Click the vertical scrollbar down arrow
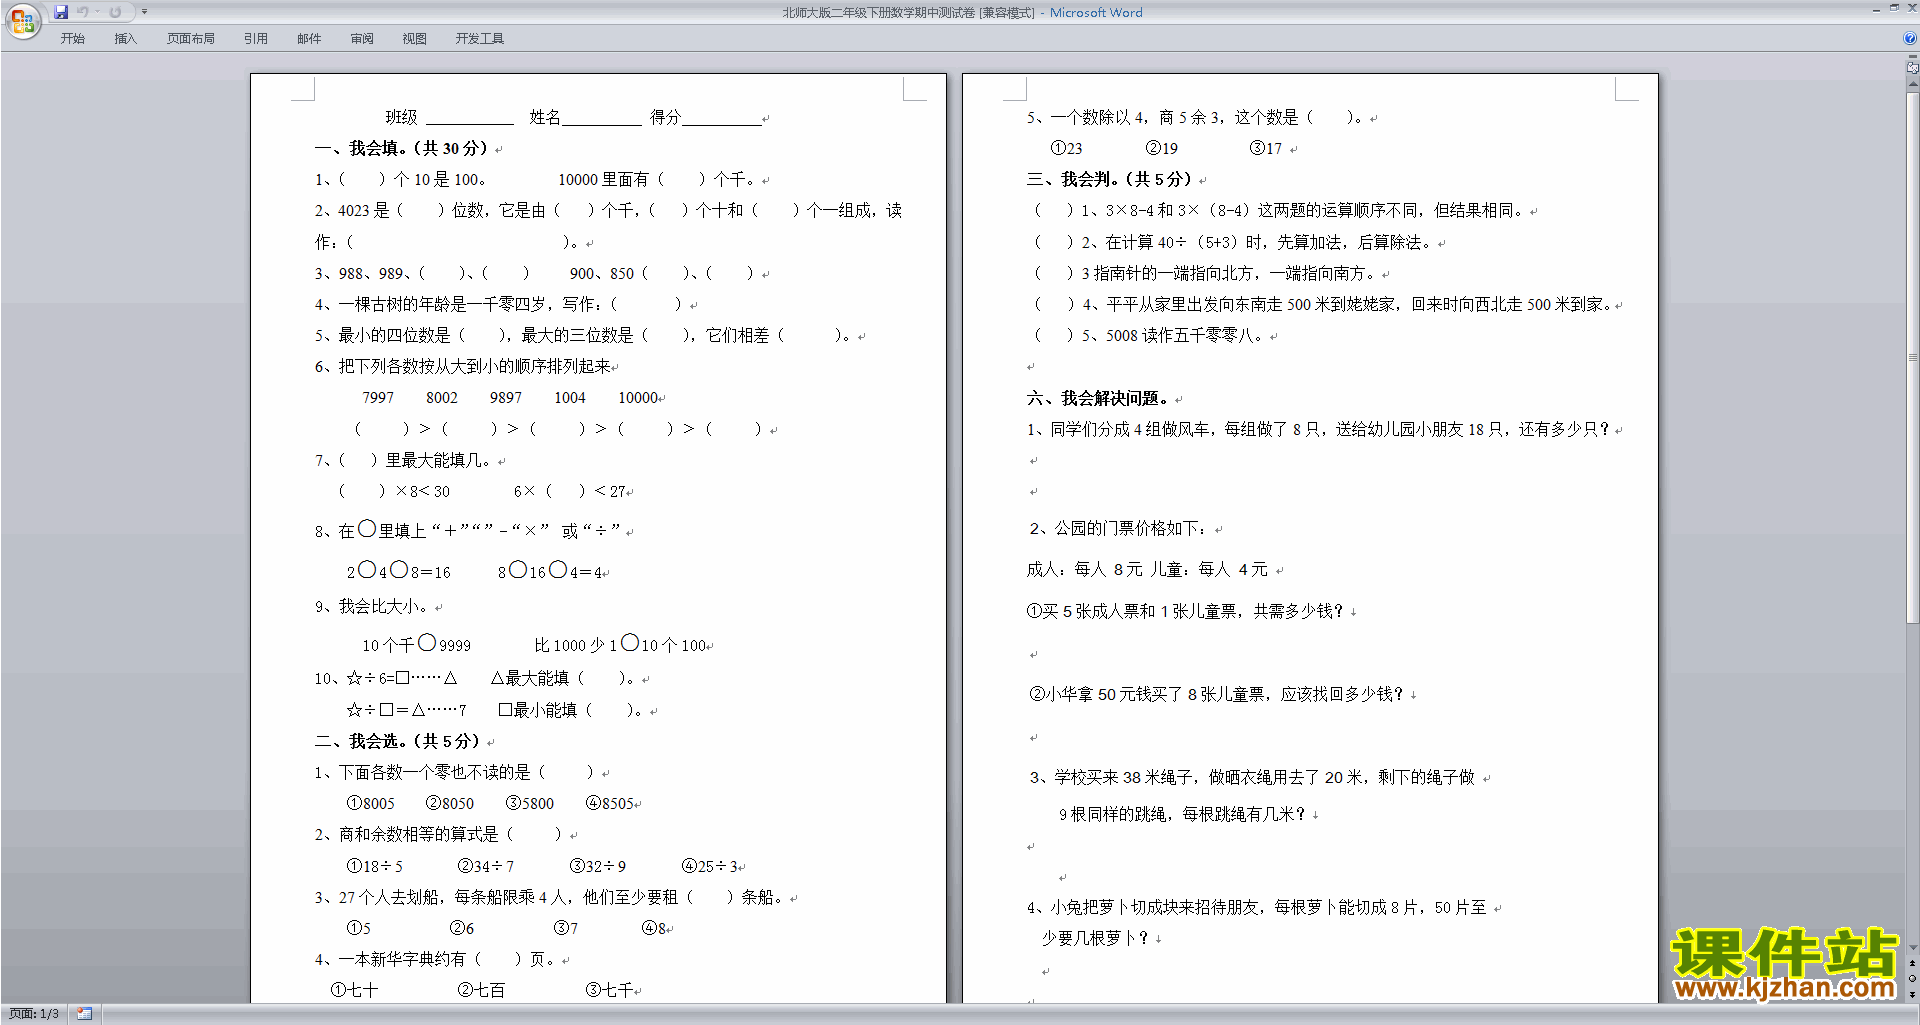 point(1912,947)
